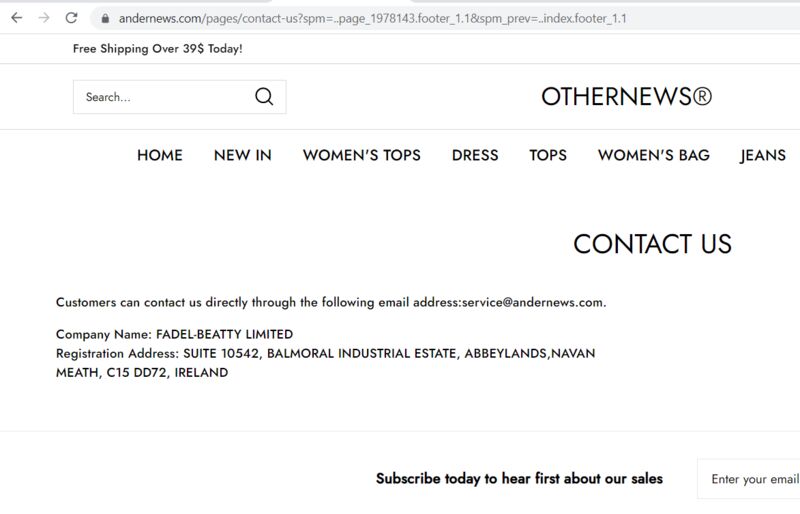This screenshot has width=800, height=514.
Task: Open the DRESS menu item
Action: coord(475,155)
